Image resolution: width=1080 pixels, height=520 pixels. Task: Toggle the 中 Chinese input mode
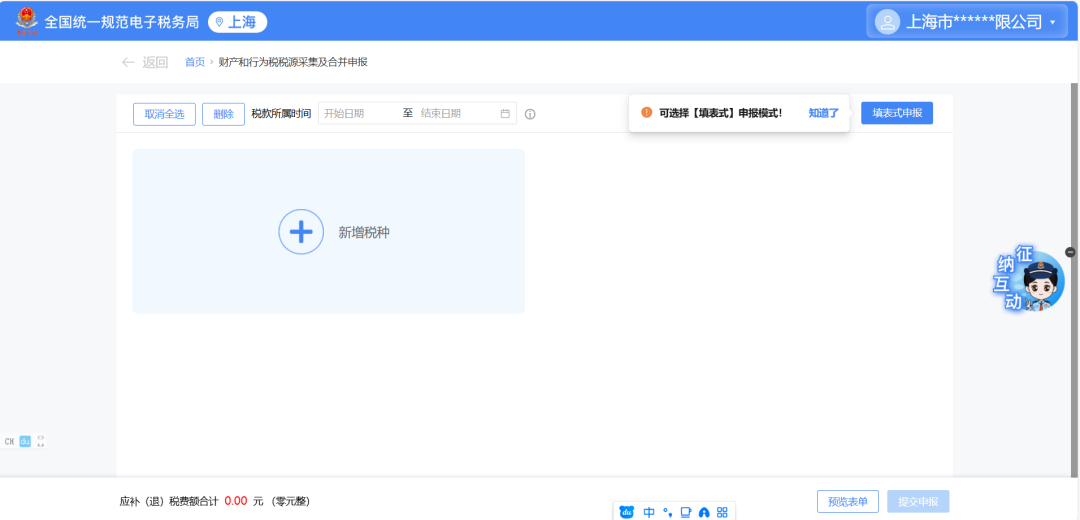click(x=649, y=512)
